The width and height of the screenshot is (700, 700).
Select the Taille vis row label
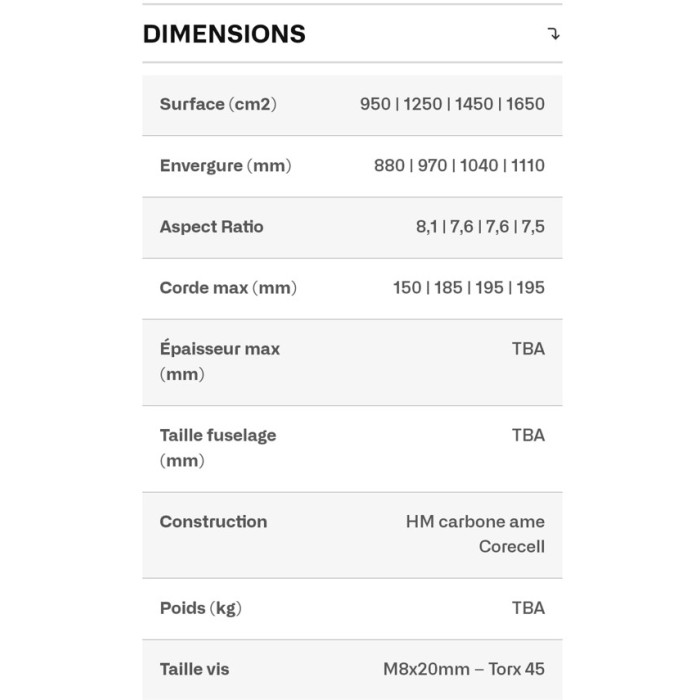[x=194, y=669]
